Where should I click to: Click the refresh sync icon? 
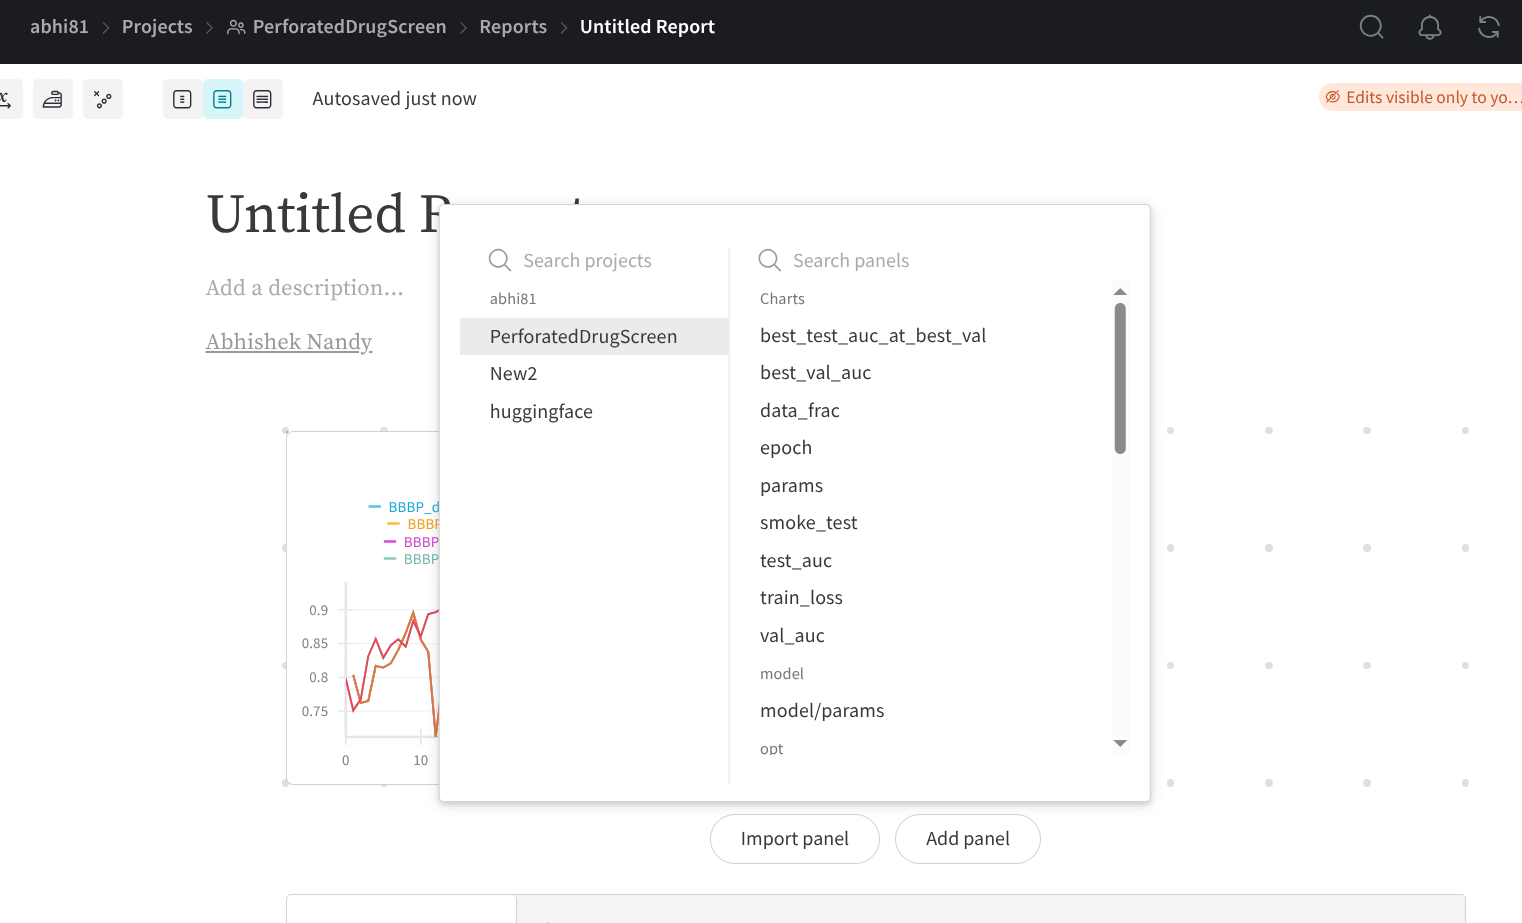1488,27
